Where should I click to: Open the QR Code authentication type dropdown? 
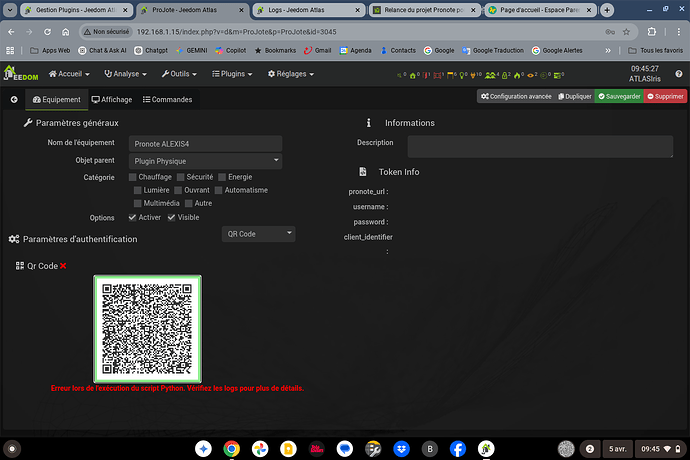coord(258,234)
